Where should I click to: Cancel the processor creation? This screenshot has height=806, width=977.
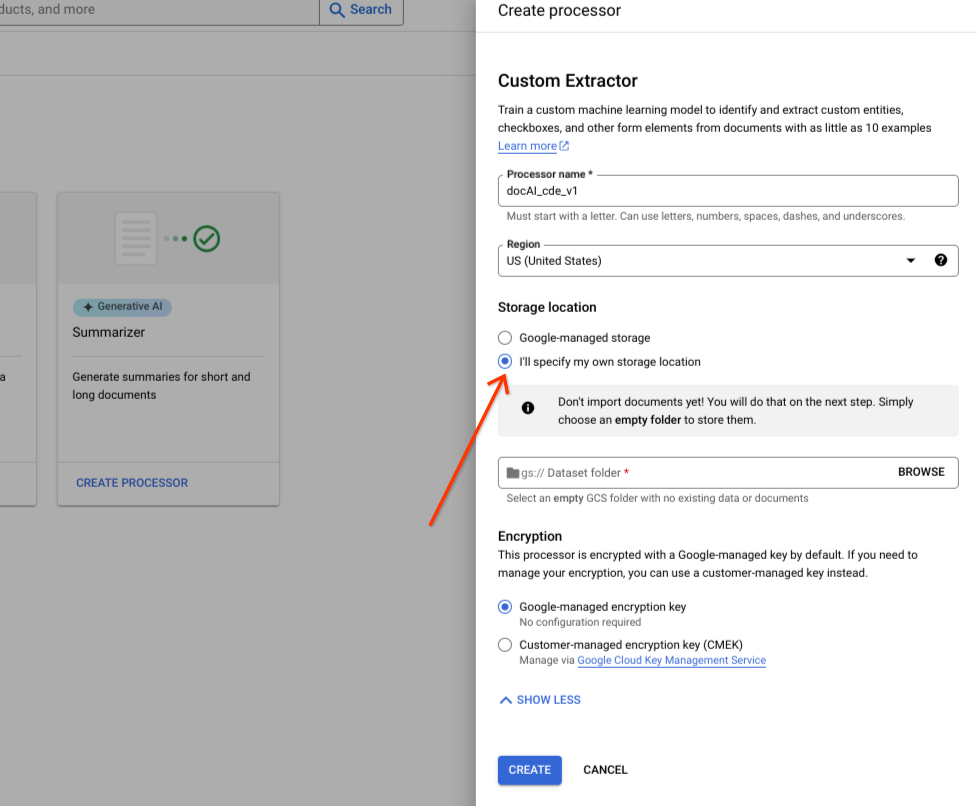pos(605,770)
